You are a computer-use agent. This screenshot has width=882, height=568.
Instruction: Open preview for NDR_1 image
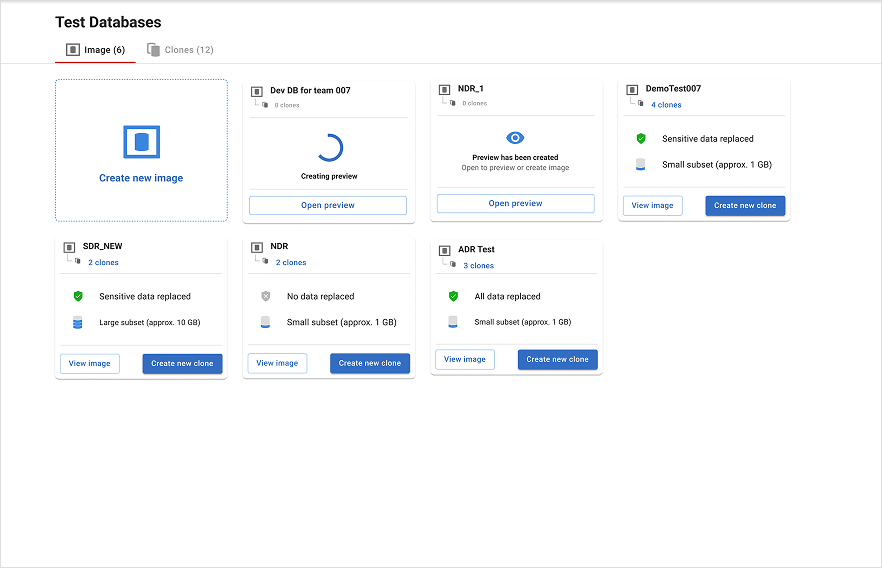tap(515, 204)
